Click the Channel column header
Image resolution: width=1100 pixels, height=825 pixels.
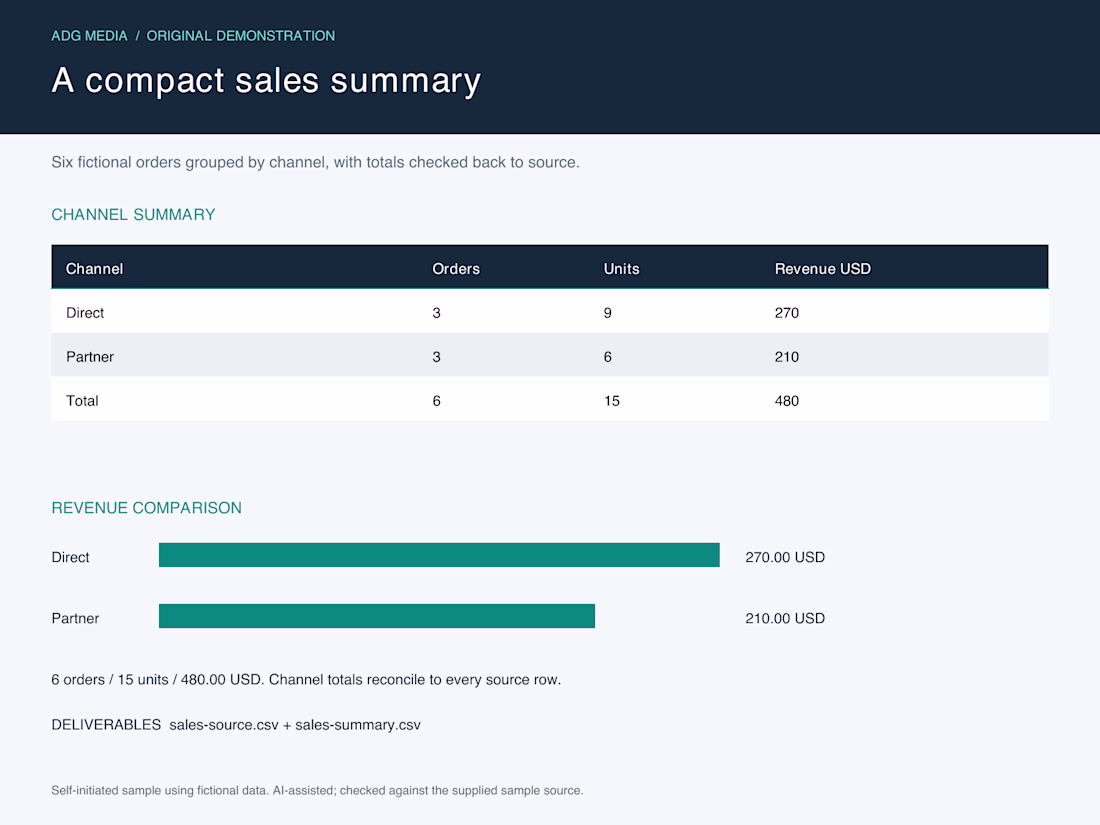(95, 269)
